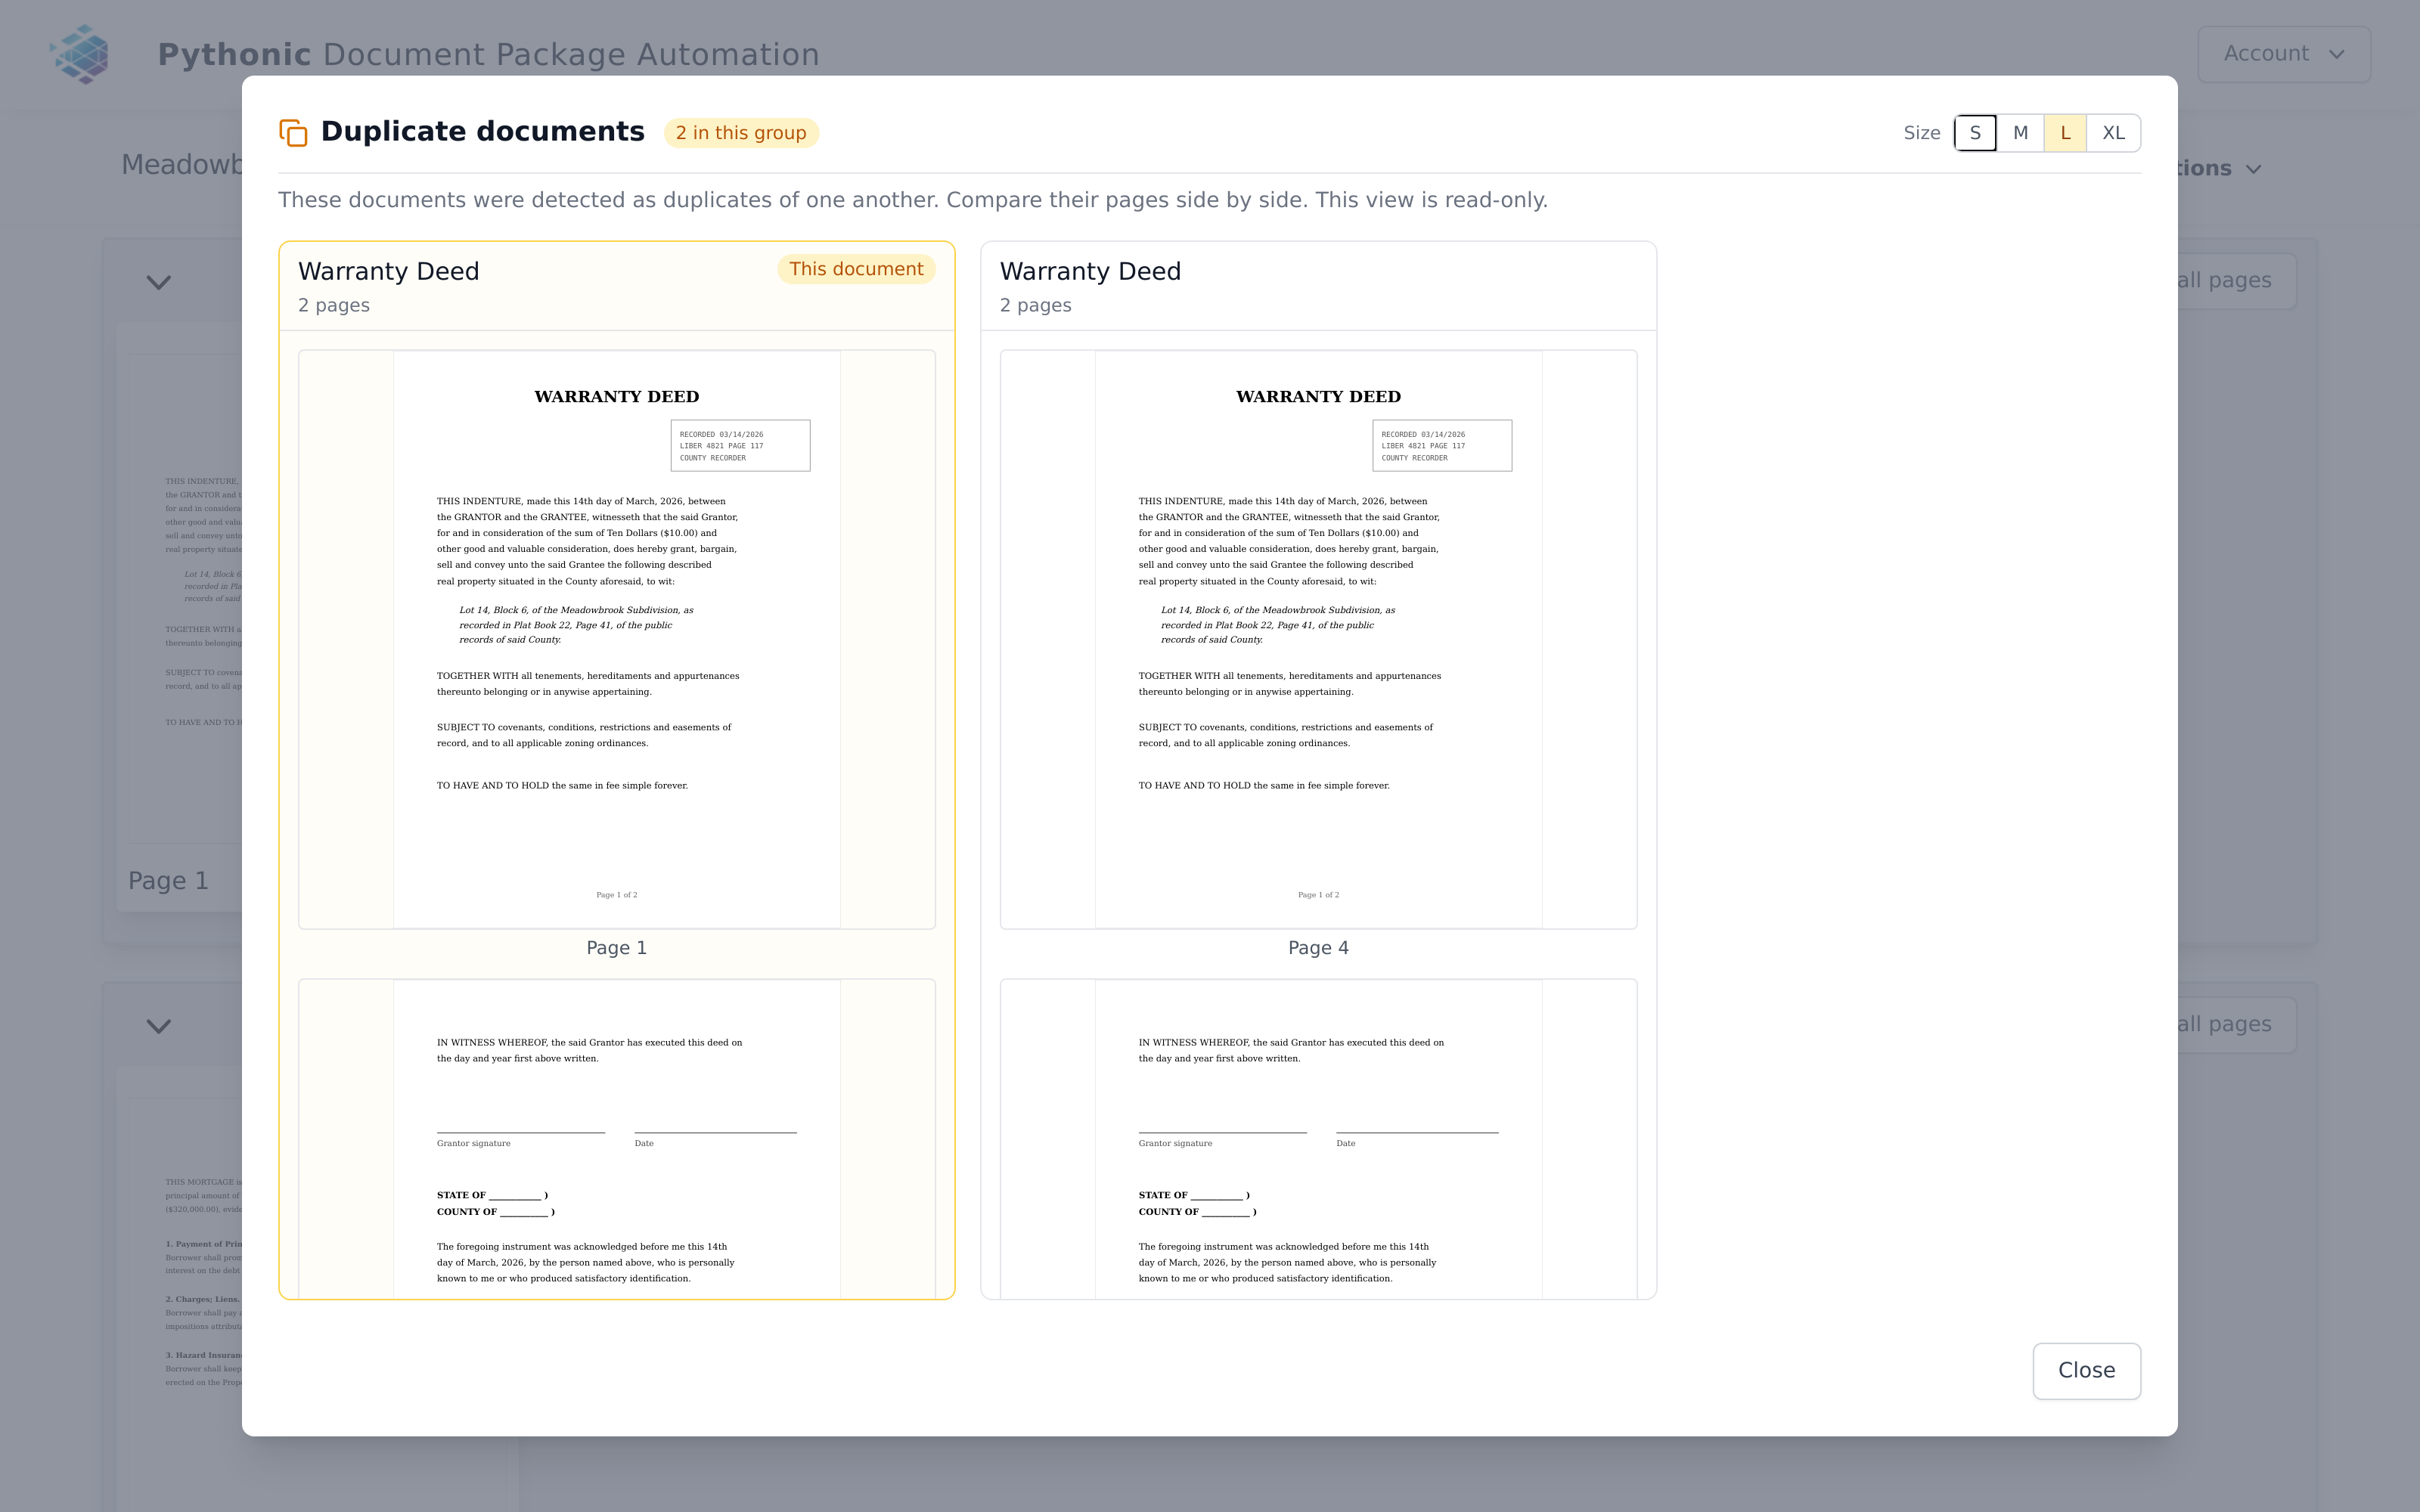Viewport: 2420px width, 1512px height.
Task: Click '2 pages' under the Page 4 deed title
Action: (1035, 305)
